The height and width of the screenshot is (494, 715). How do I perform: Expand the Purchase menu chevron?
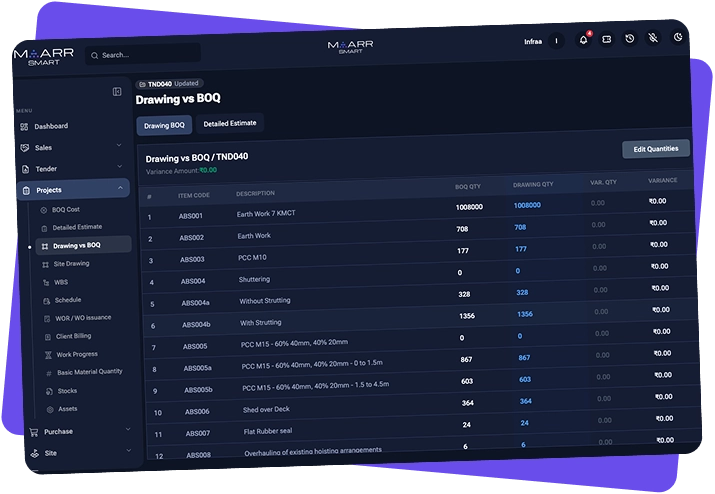[128, 429]
